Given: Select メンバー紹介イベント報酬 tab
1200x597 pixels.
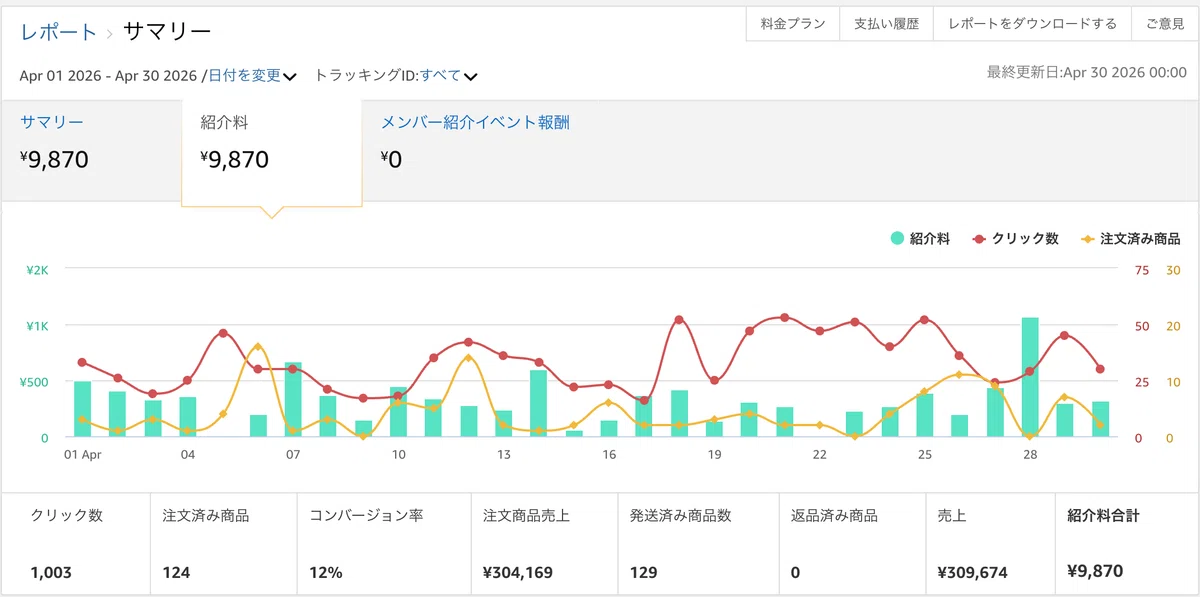Looking at the screenshot, I should point(475,123).
